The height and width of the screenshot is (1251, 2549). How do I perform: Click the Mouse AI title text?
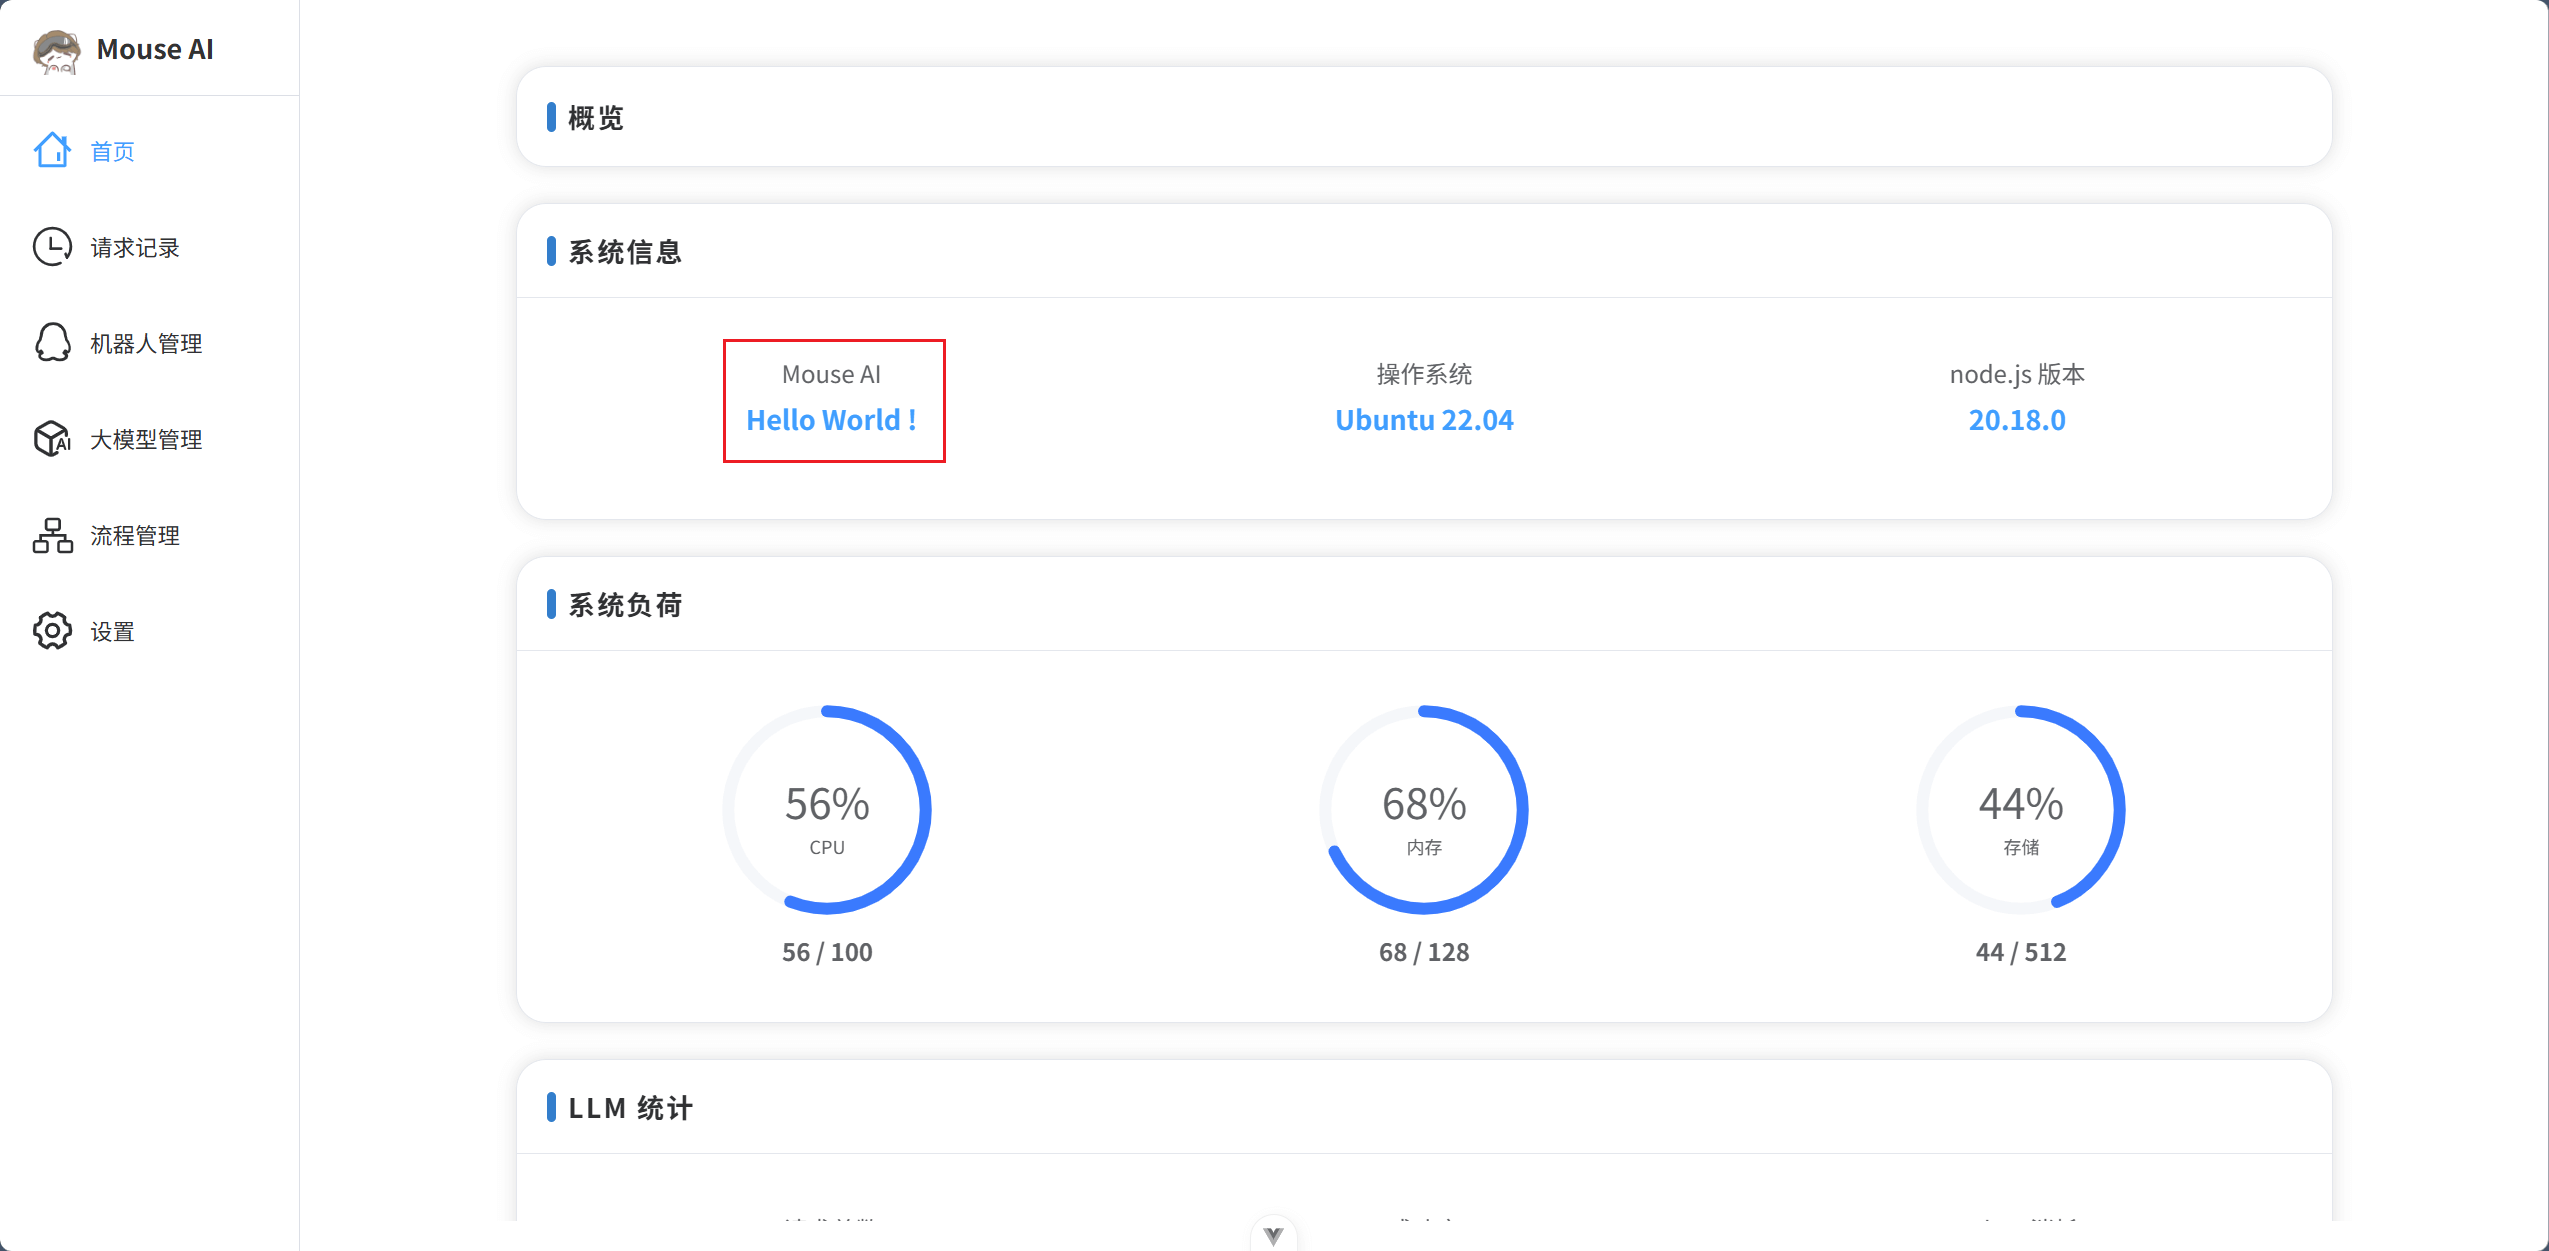click(x=155, y=50)
